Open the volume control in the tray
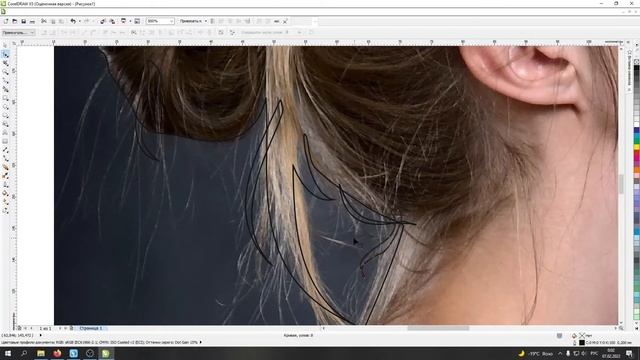This screenshot has width=640, height=360. (x=584, y=353)
